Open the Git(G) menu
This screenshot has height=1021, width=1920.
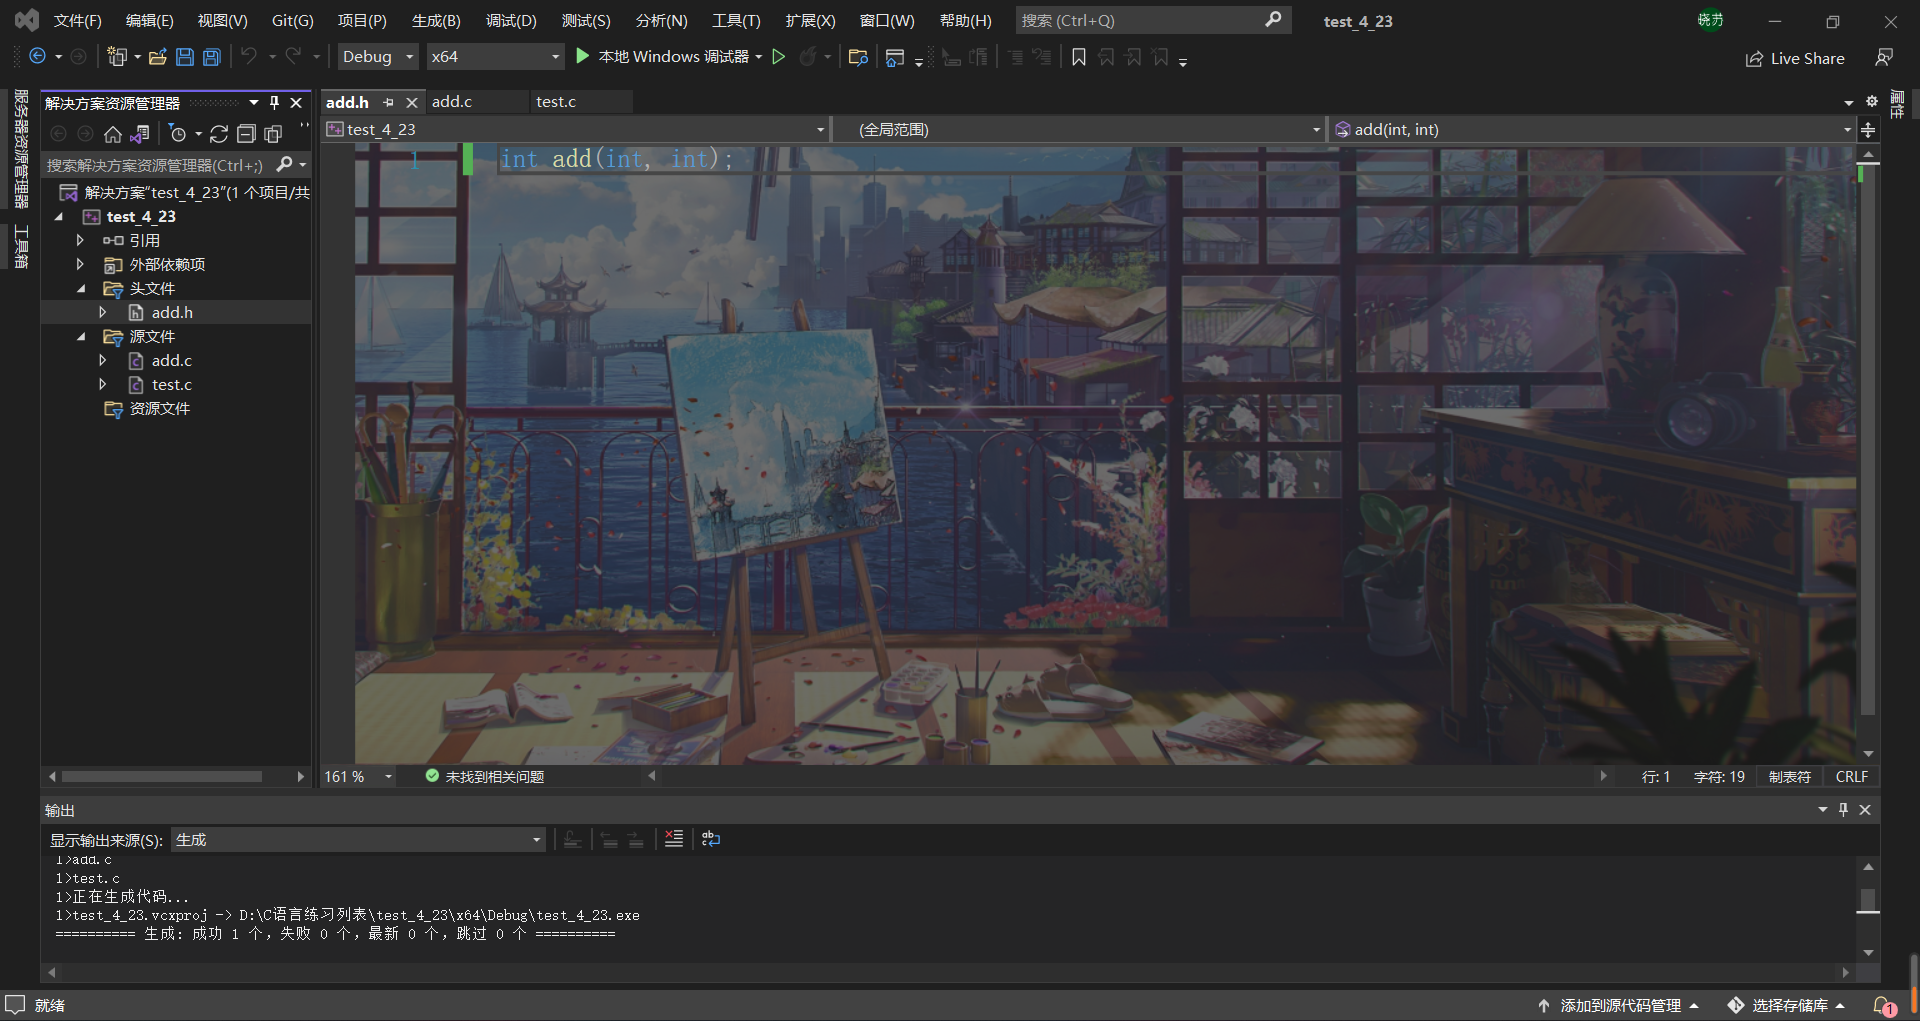coord(293,21)
